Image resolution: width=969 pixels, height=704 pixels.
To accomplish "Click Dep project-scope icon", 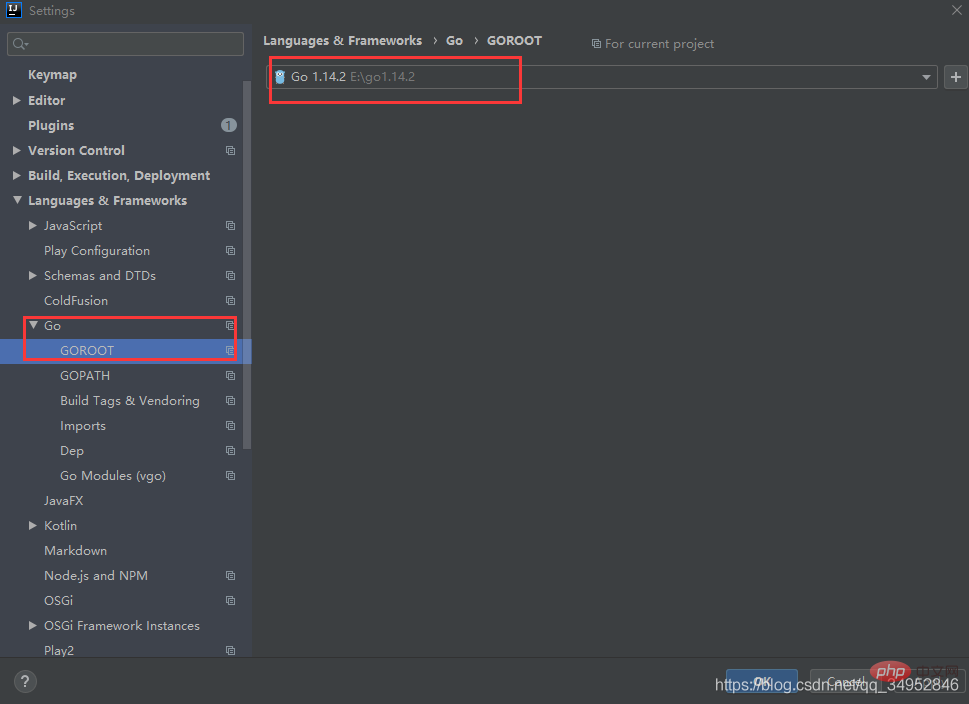I will [231, 451].
